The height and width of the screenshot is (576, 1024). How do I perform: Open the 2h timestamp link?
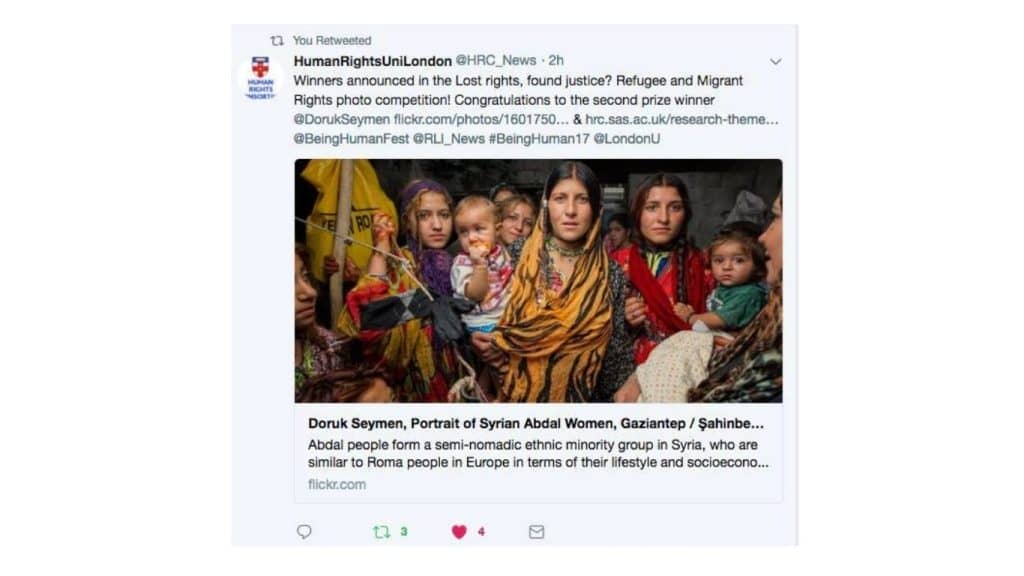pos(556,61)
